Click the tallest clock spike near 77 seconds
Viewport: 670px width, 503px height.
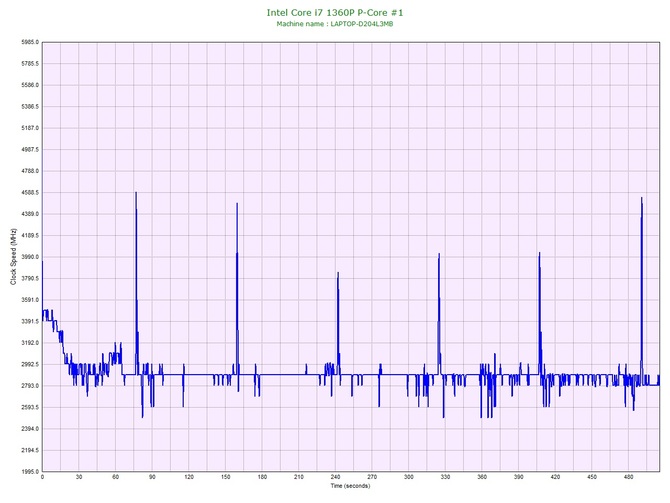[x=136, y=193]
